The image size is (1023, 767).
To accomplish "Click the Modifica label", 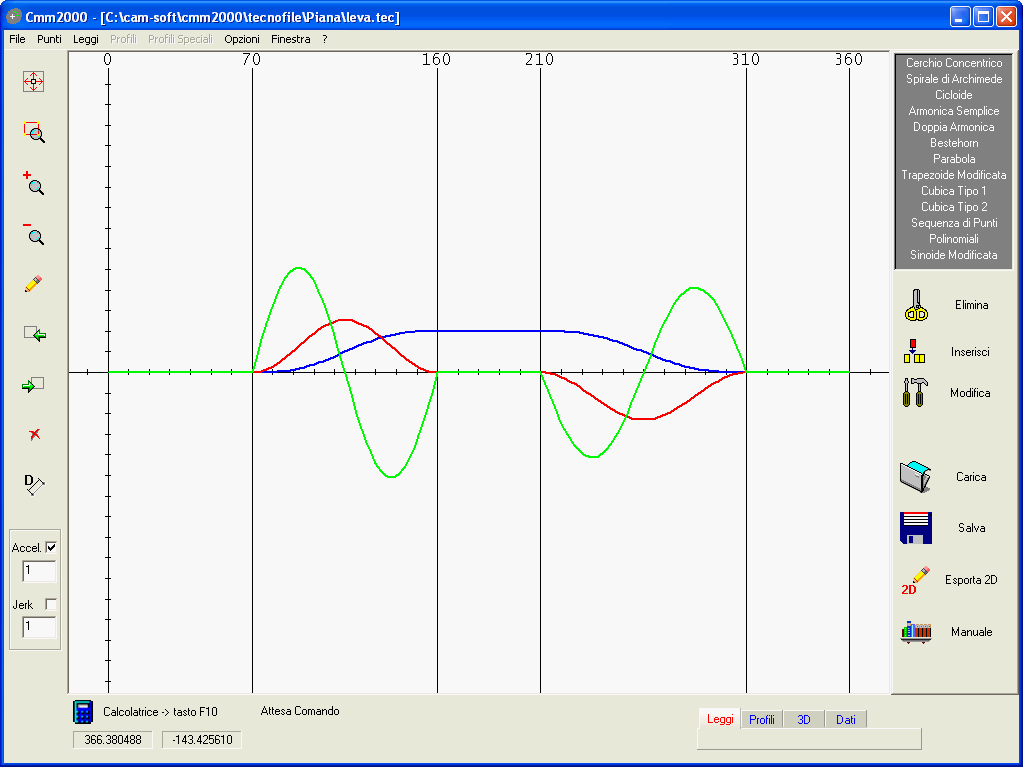I will coord(970,393).
